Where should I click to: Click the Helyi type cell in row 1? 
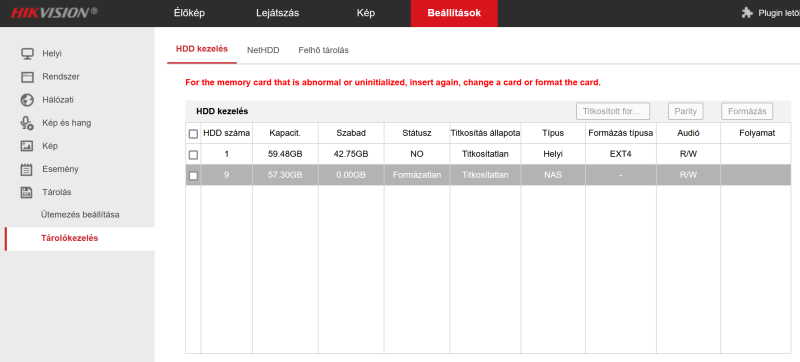pyautogui.click(x=553, y=154)
